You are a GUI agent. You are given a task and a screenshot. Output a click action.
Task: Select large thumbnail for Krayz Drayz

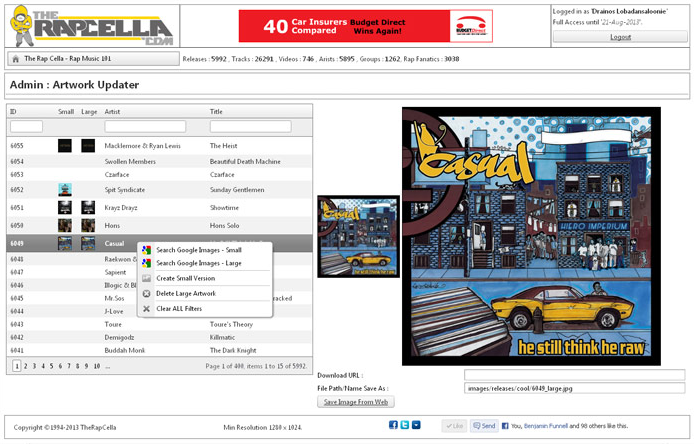tap(88, 208)
